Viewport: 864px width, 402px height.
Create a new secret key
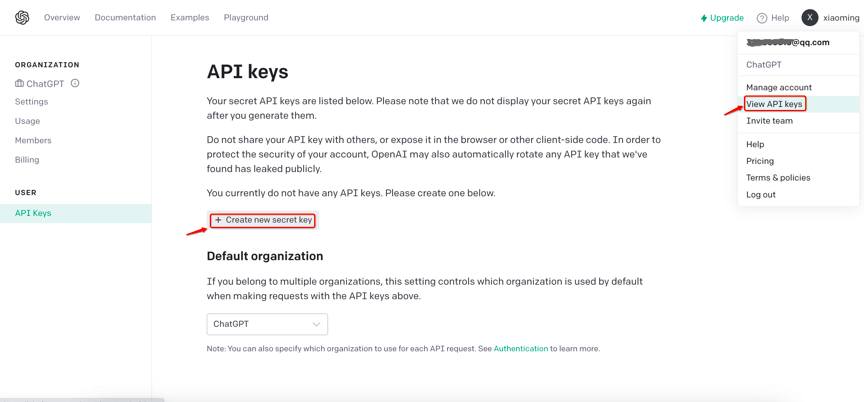(x=263, y=220)
